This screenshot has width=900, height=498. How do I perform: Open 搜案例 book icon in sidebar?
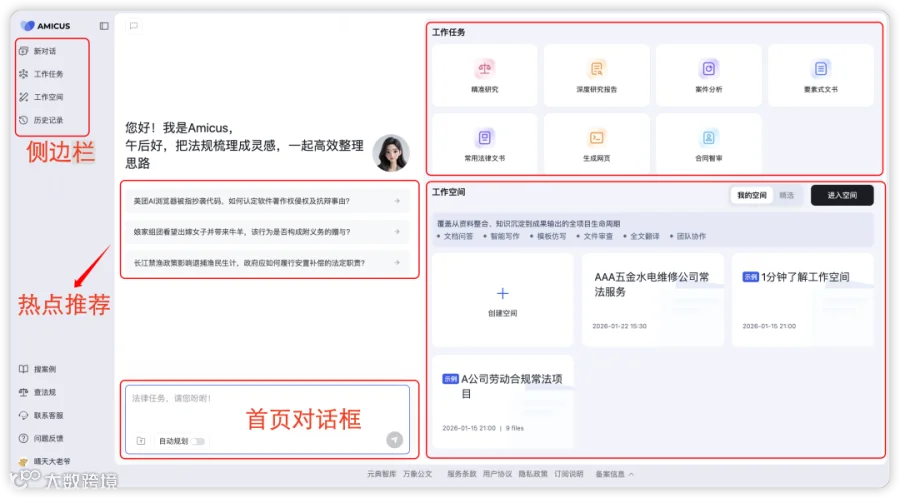24,369
